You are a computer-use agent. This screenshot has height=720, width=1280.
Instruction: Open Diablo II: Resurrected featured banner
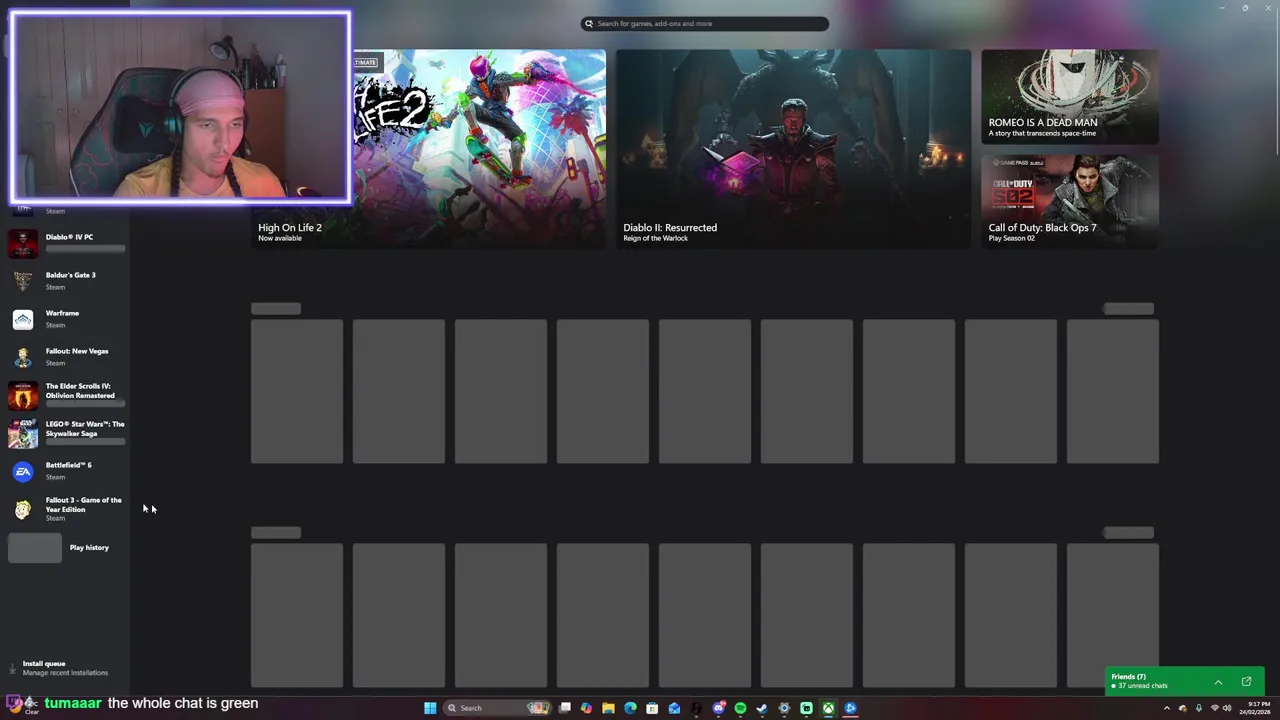point(793,148)
